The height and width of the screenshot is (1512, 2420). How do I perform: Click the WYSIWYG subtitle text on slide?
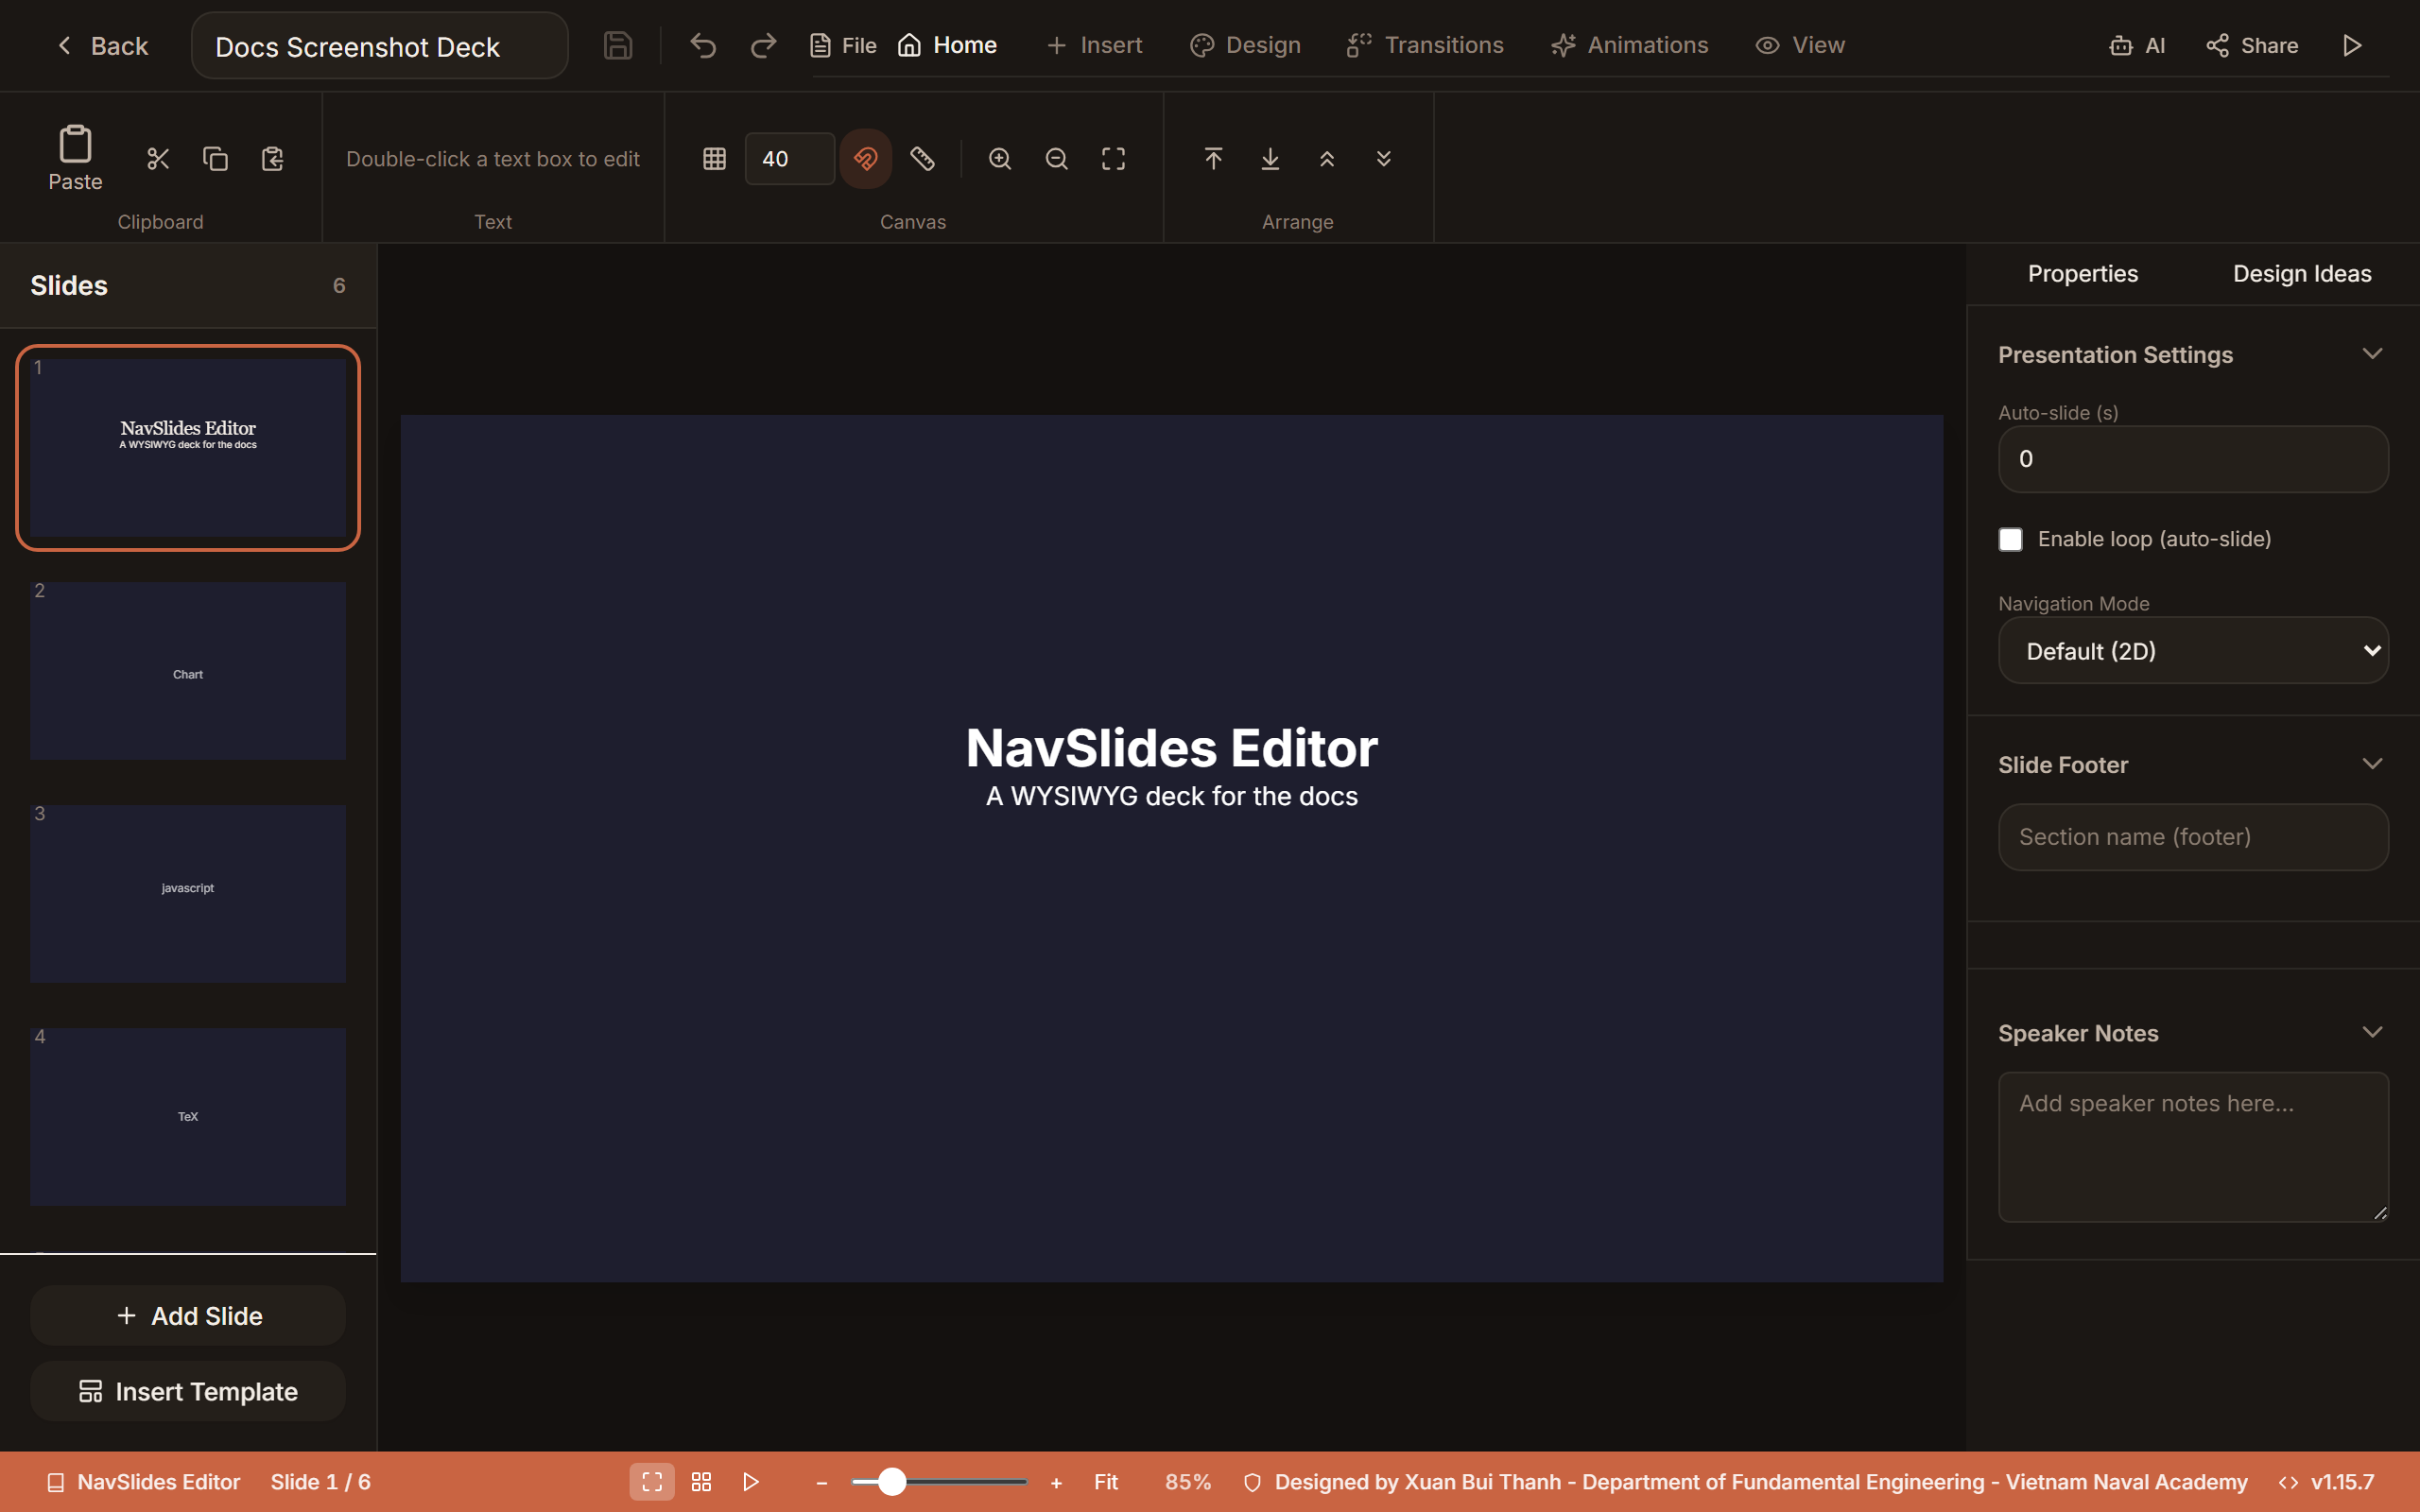click(1172, 796)
